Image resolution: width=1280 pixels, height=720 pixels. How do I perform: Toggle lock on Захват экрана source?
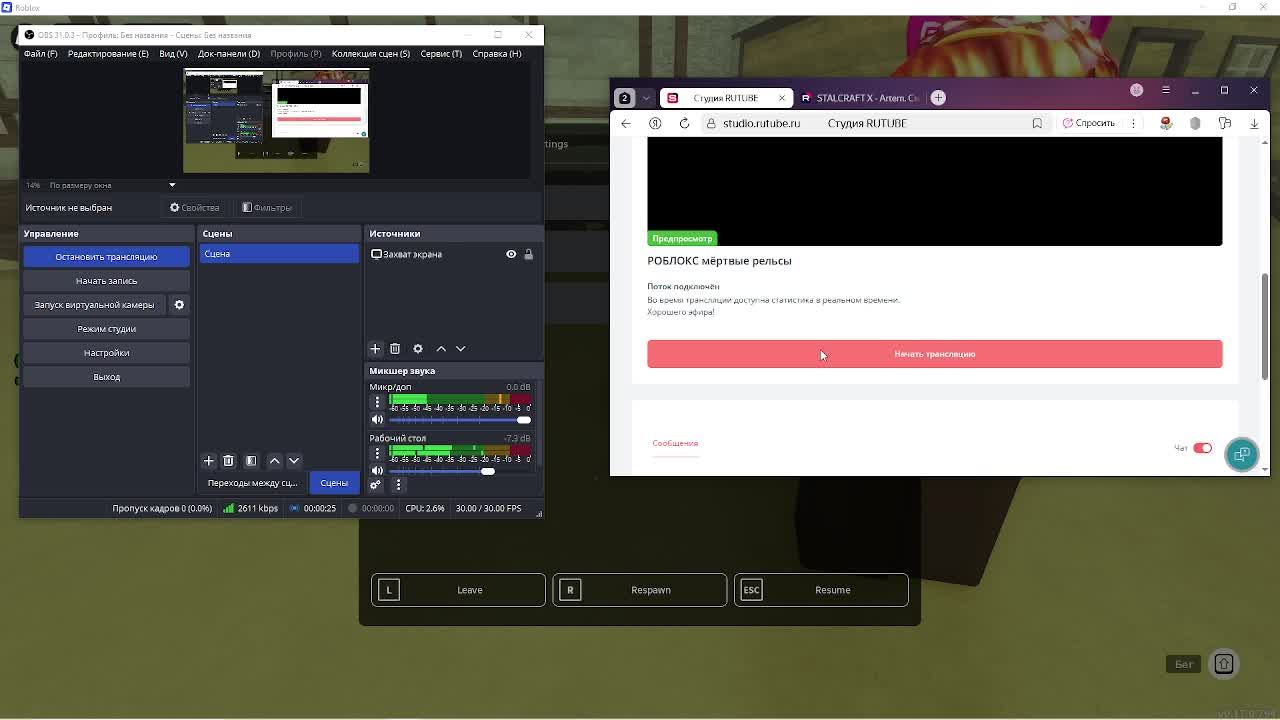(529, 254)
